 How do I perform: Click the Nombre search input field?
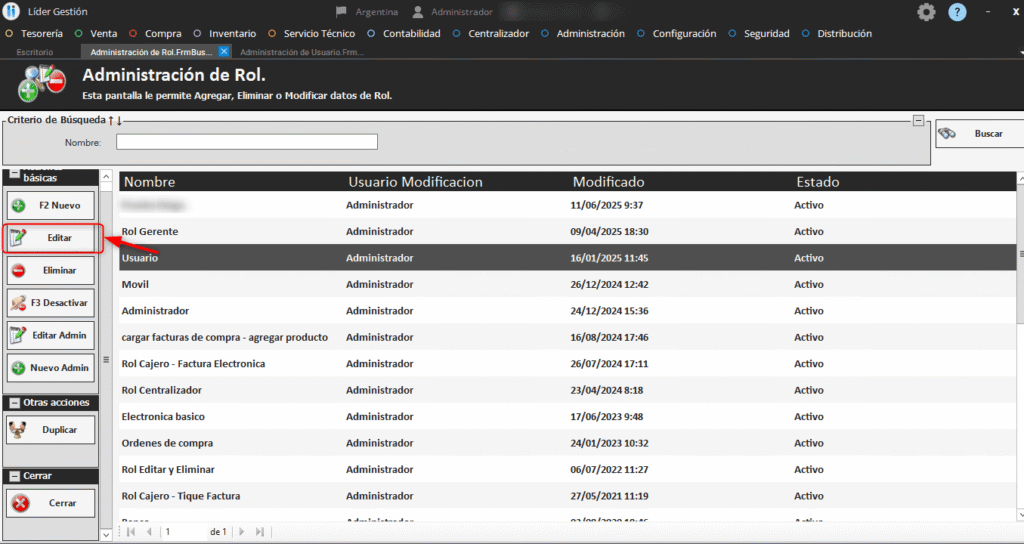coord(247,142)
